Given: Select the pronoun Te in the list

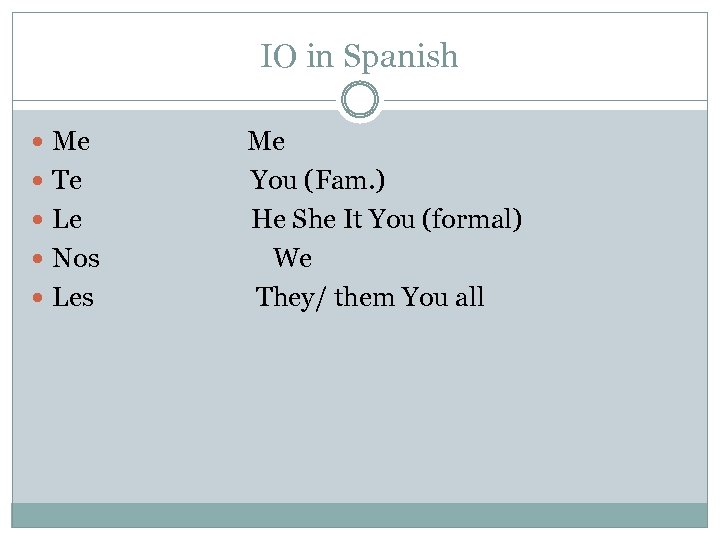Looking at the screenshot, I should point(67,181).
